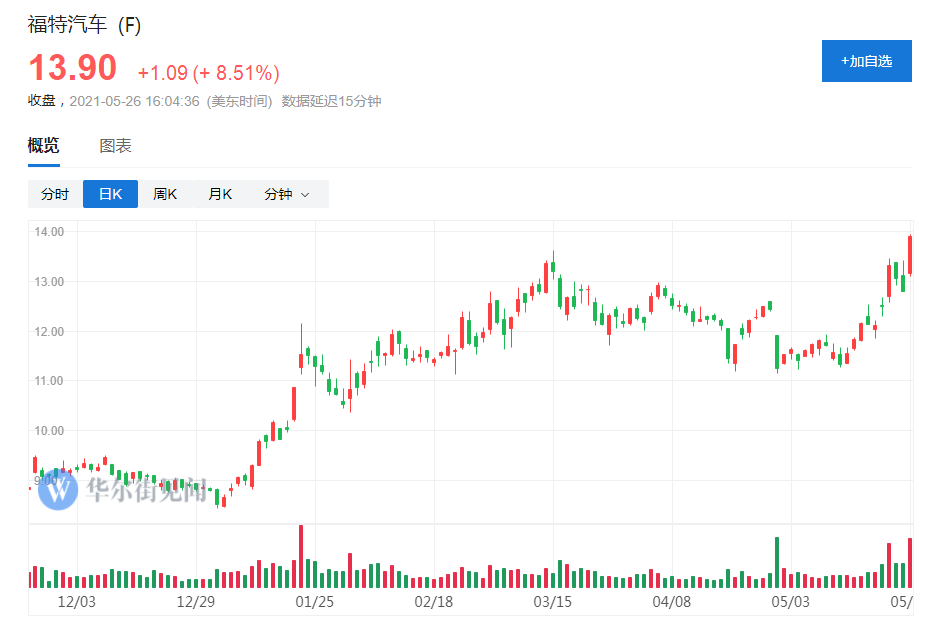
Task: Open the 图表 chart tab
Action: [115, 145]
